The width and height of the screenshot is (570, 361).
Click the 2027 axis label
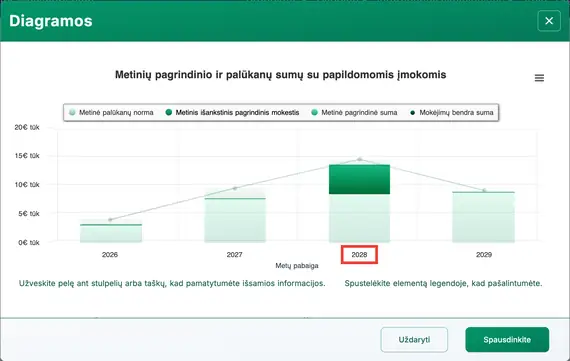(234, 254)
